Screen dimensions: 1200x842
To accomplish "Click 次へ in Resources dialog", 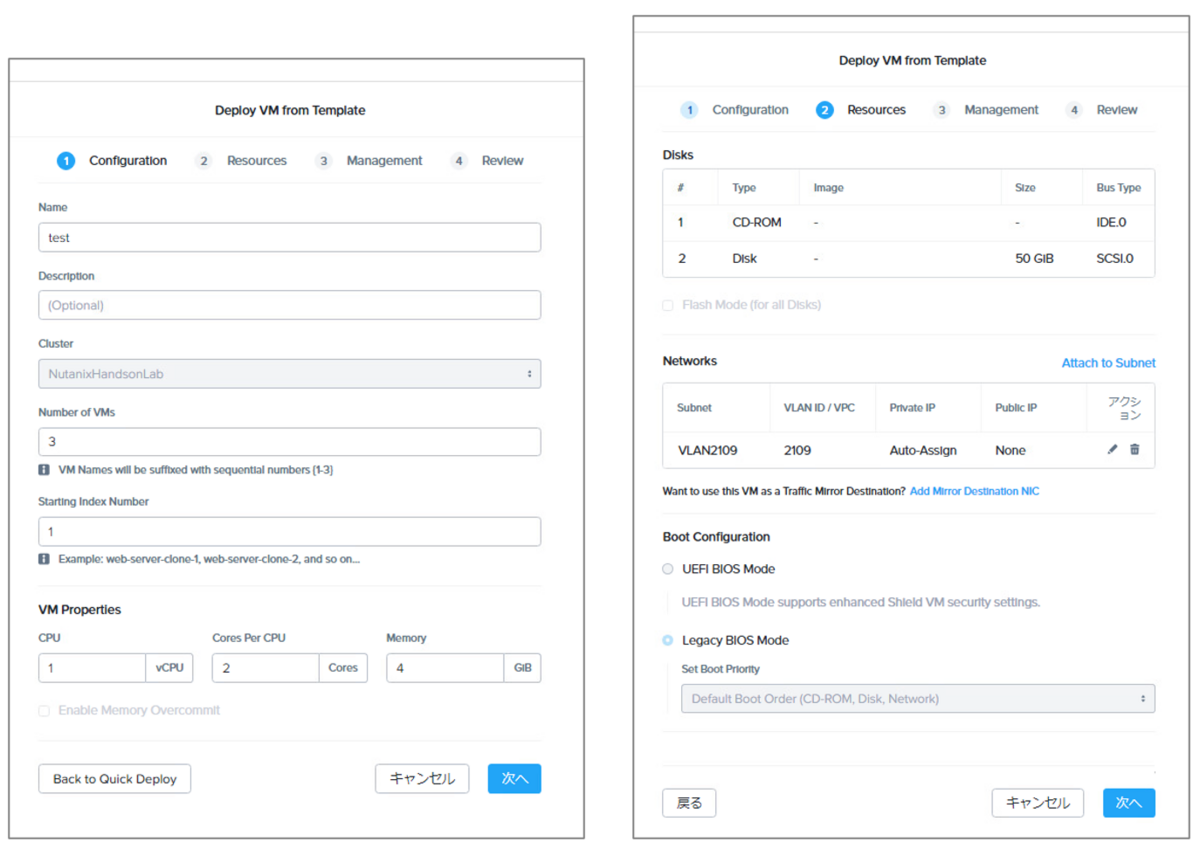I will pos(1129,803).
